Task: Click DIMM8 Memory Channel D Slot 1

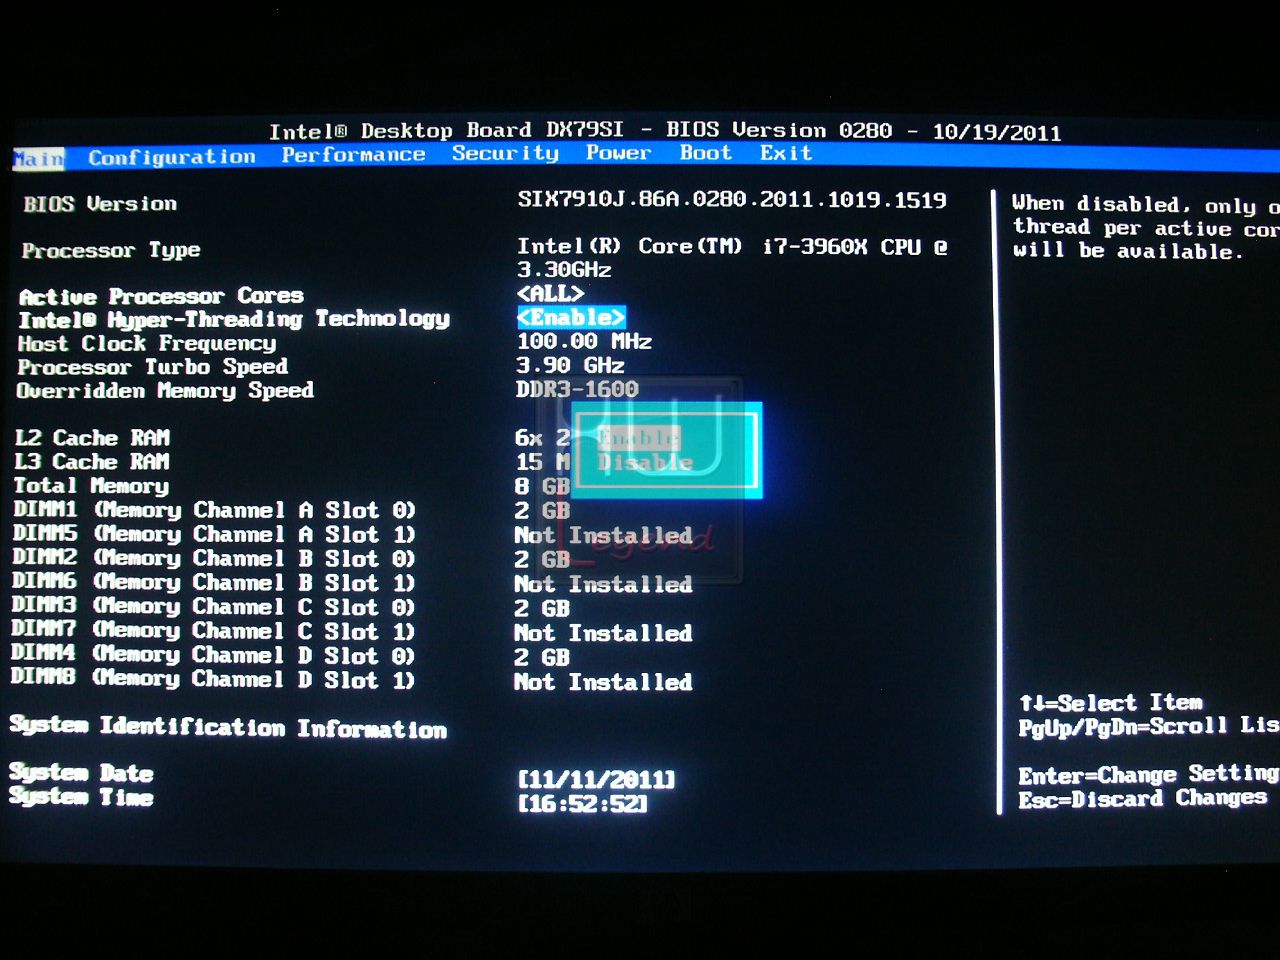Action: 212,679
